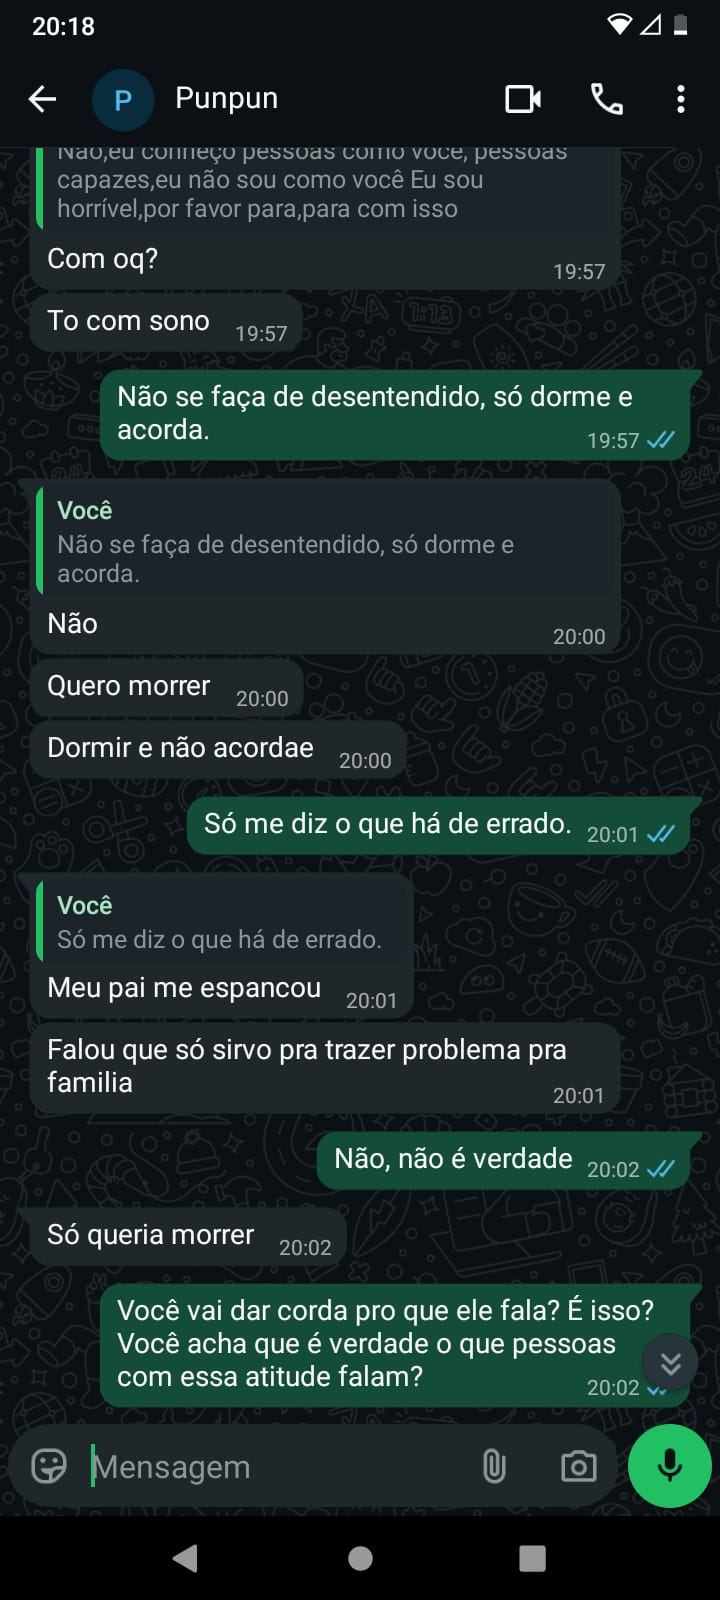Open the Punpun contact info header
Image resolution: width=720 pixels, height=1600 pixels.
(x=227, y=98)
